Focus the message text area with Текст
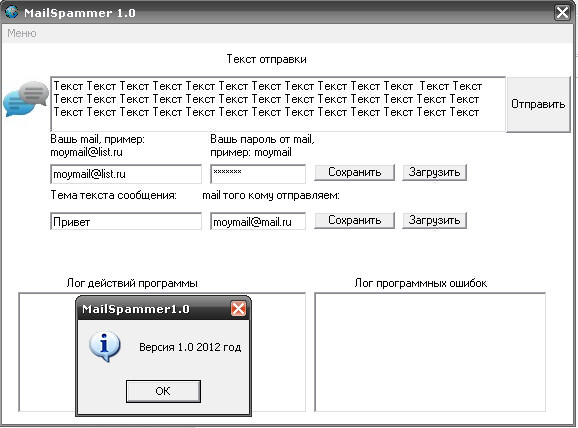The image size is (578, 428). point(278,104)
